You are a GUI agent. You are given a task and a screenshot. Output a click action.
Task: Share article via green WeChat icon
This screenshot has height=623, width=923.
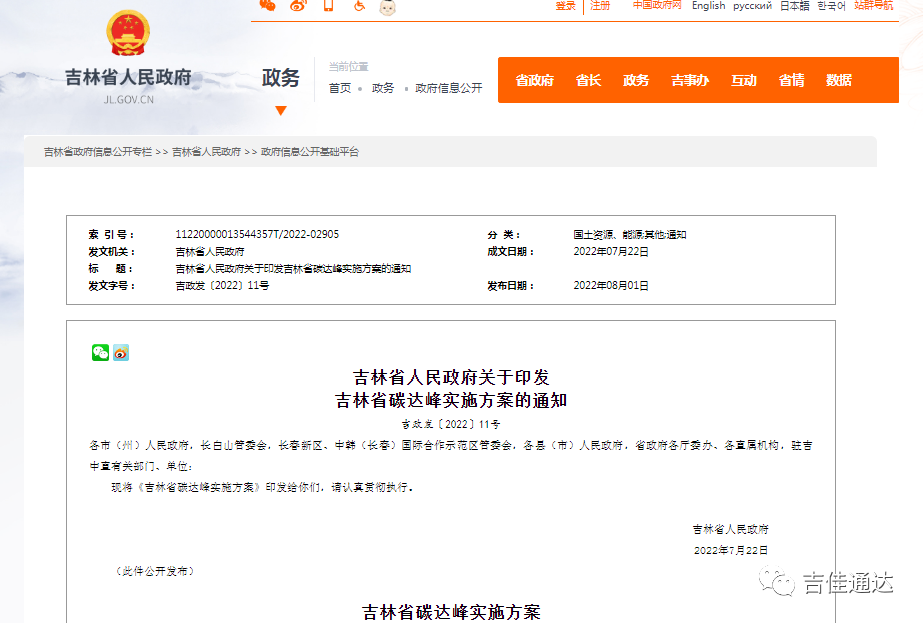[x=100, y=352]
